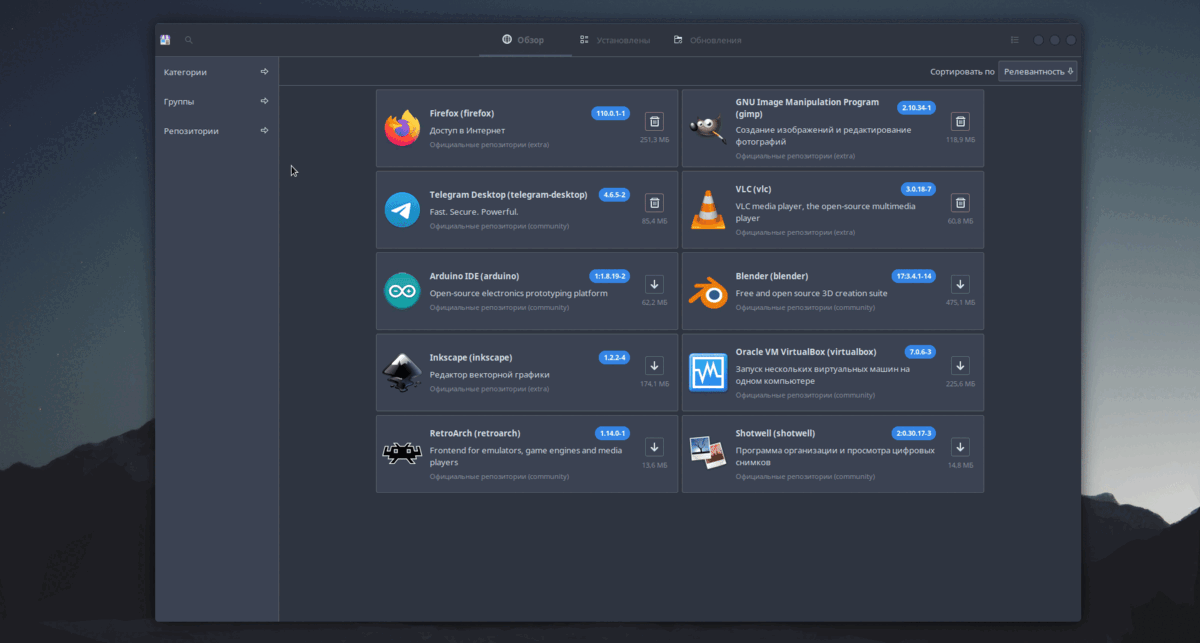Switch to the Обновления tab

click(707, 40)
